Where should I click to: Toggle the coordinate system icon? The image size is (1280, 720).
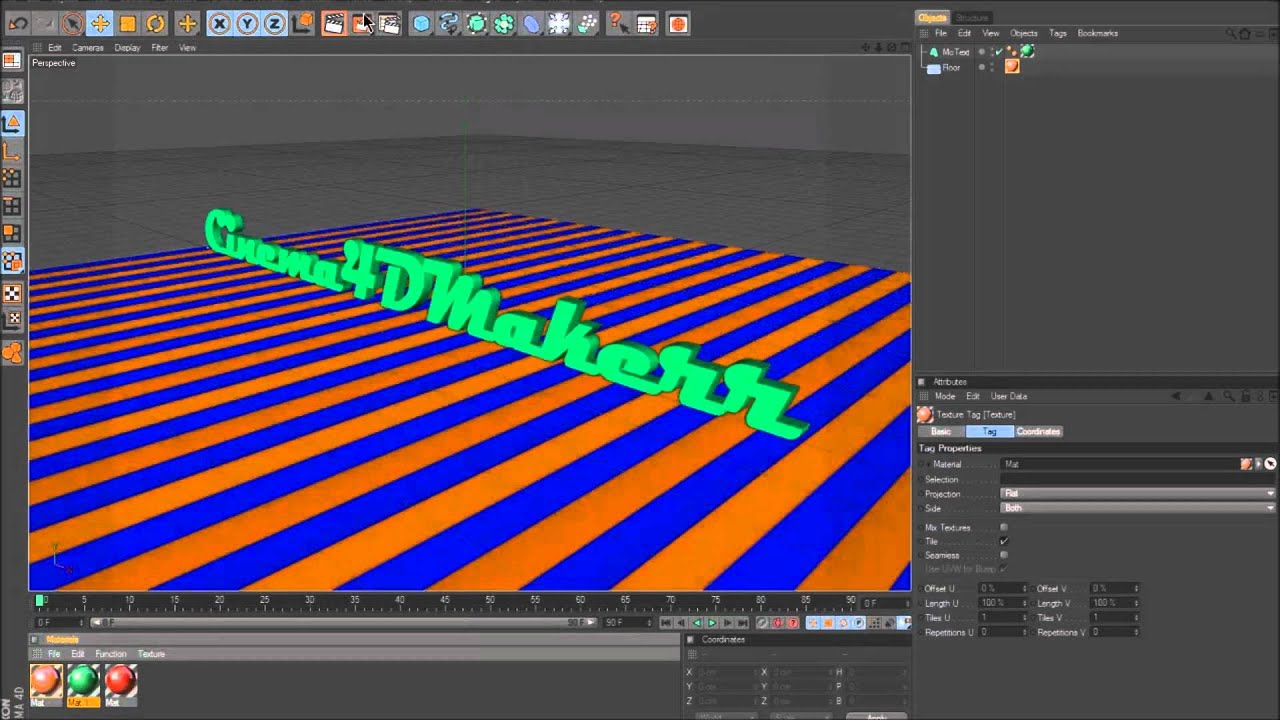click(x=303, y=23)
